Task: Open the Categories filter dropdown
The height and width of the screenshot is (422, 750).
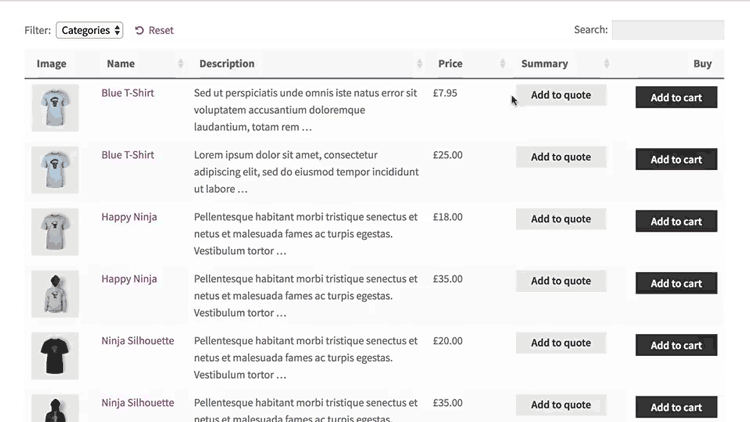Action: coord(89,30)
